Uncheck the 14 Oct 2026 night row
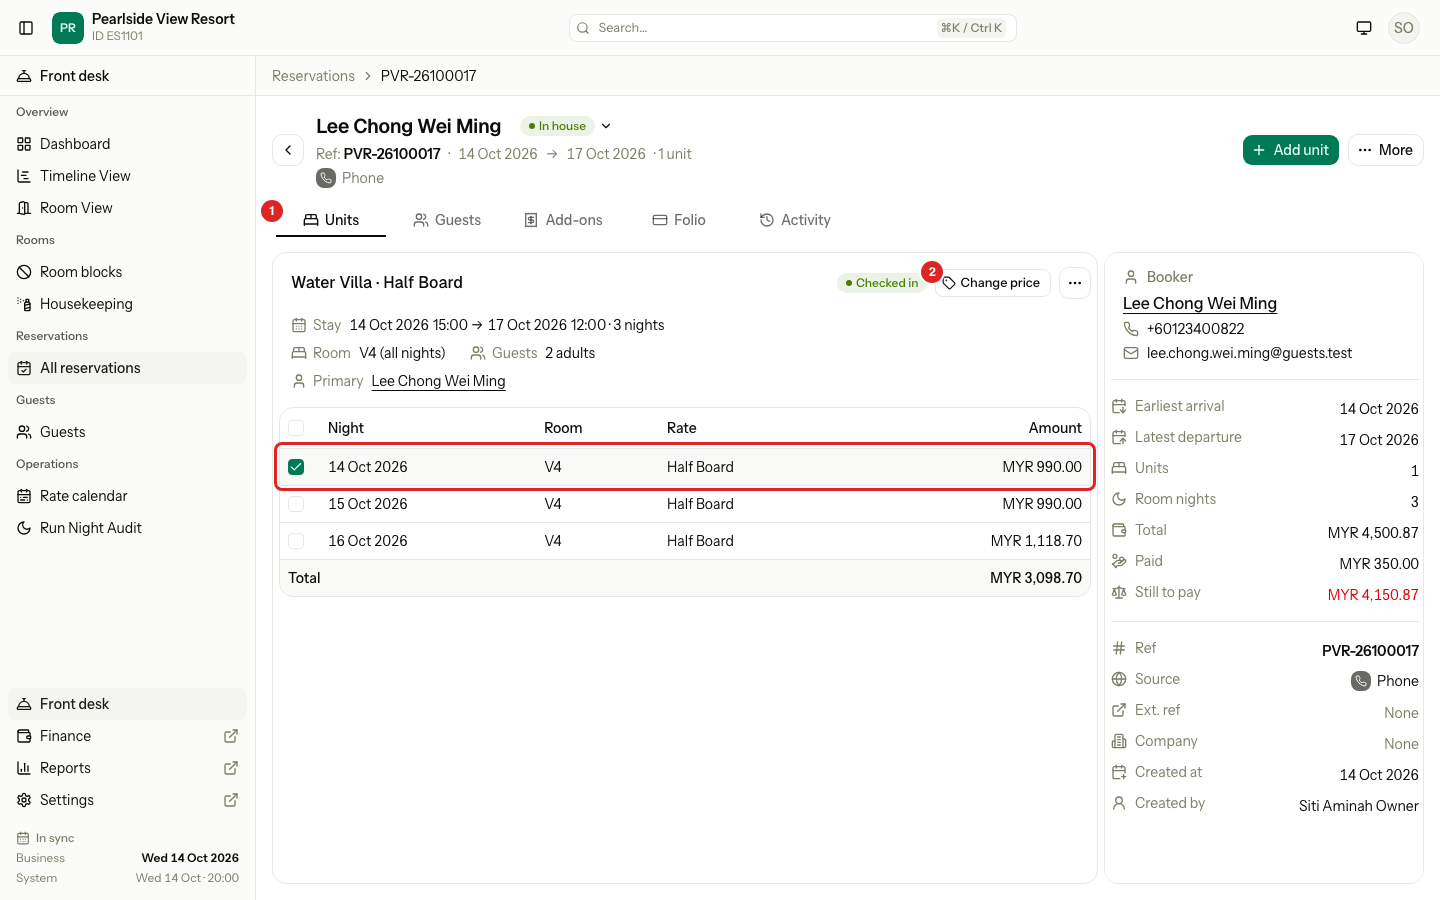The width and height of the screenshot is (1440, 900). click(x=296, y=467)
